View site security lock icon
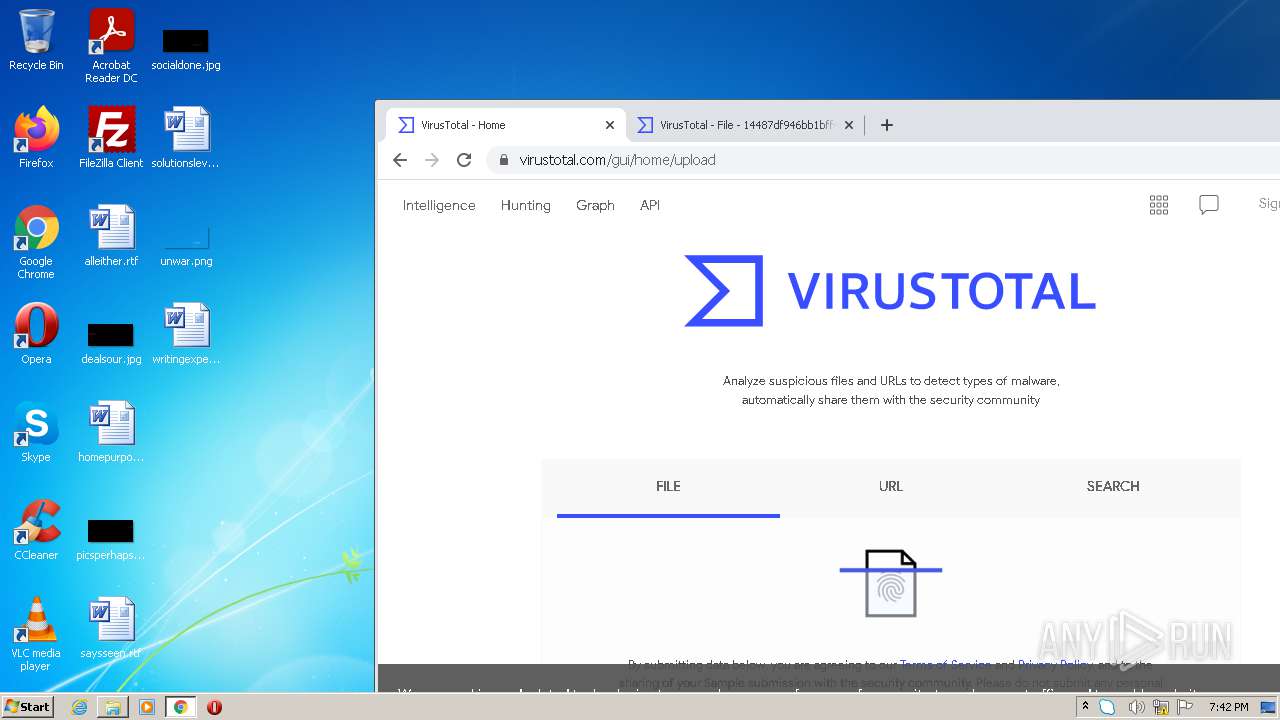The width and height of the screenshot is (1280, 720). (504, 160)
